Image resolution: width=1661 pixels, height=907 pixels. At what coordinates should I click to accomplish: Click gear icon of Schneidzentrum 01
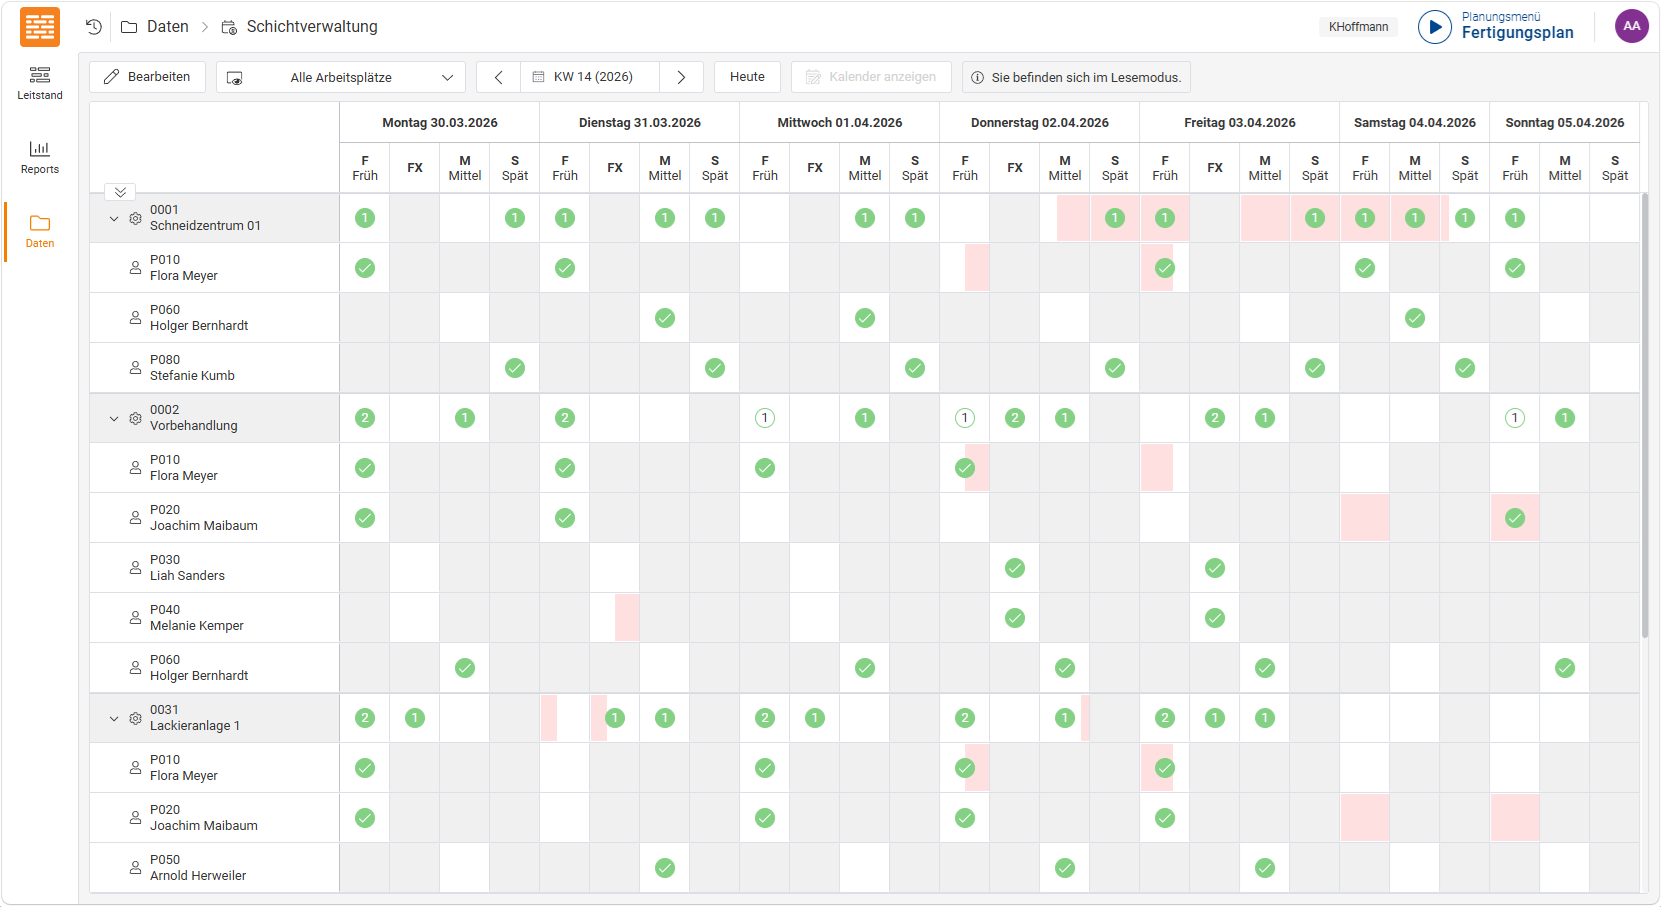(135, 218)
